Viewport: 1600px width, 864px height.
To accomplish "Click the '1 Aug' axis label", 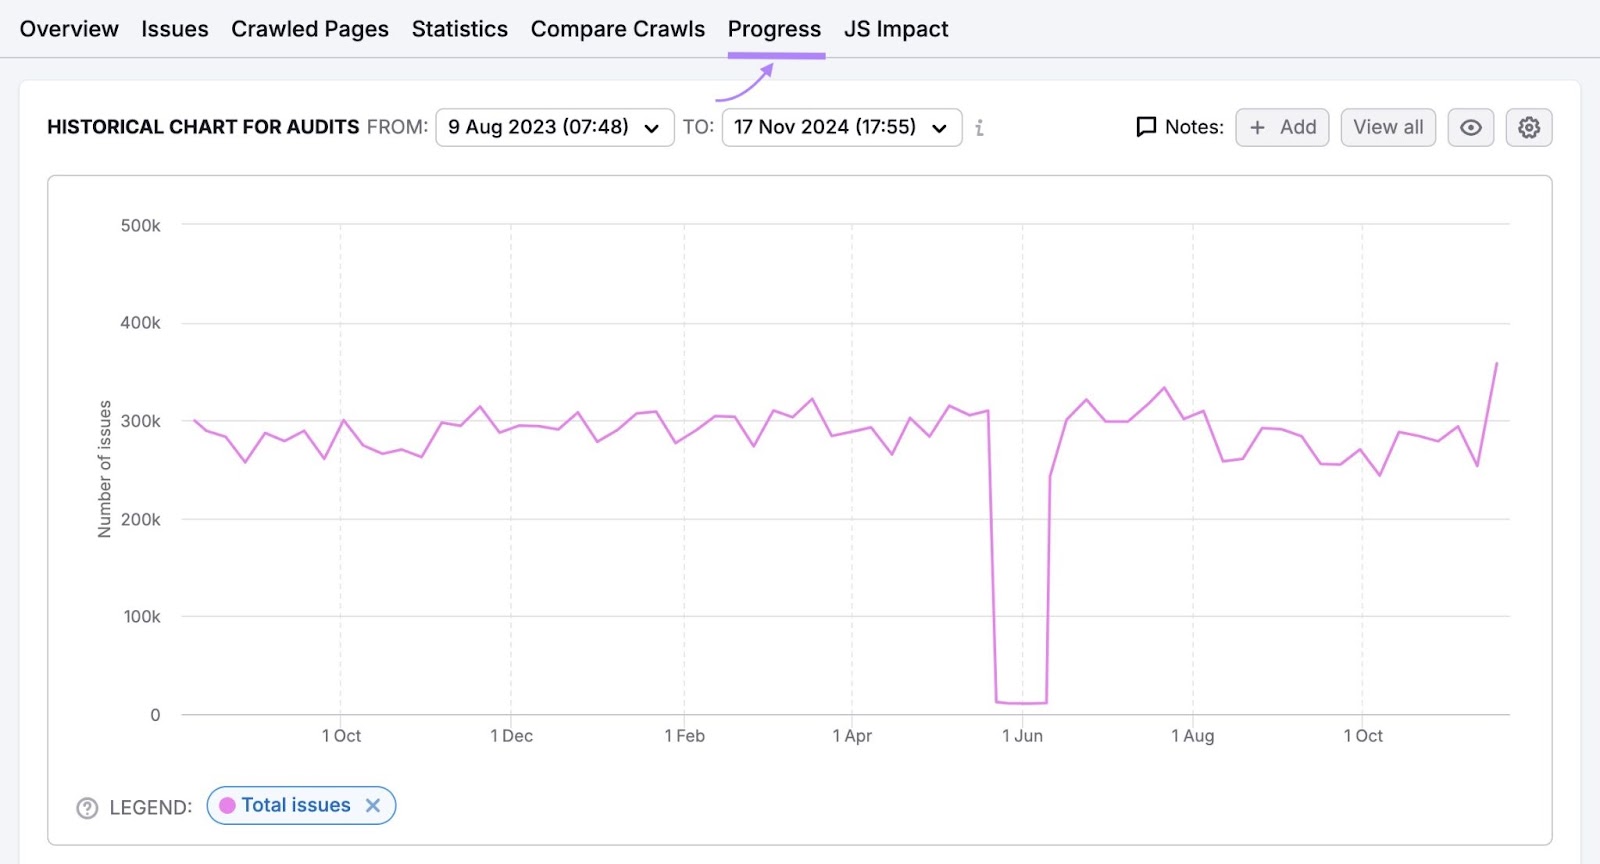I will (1193, 736).
